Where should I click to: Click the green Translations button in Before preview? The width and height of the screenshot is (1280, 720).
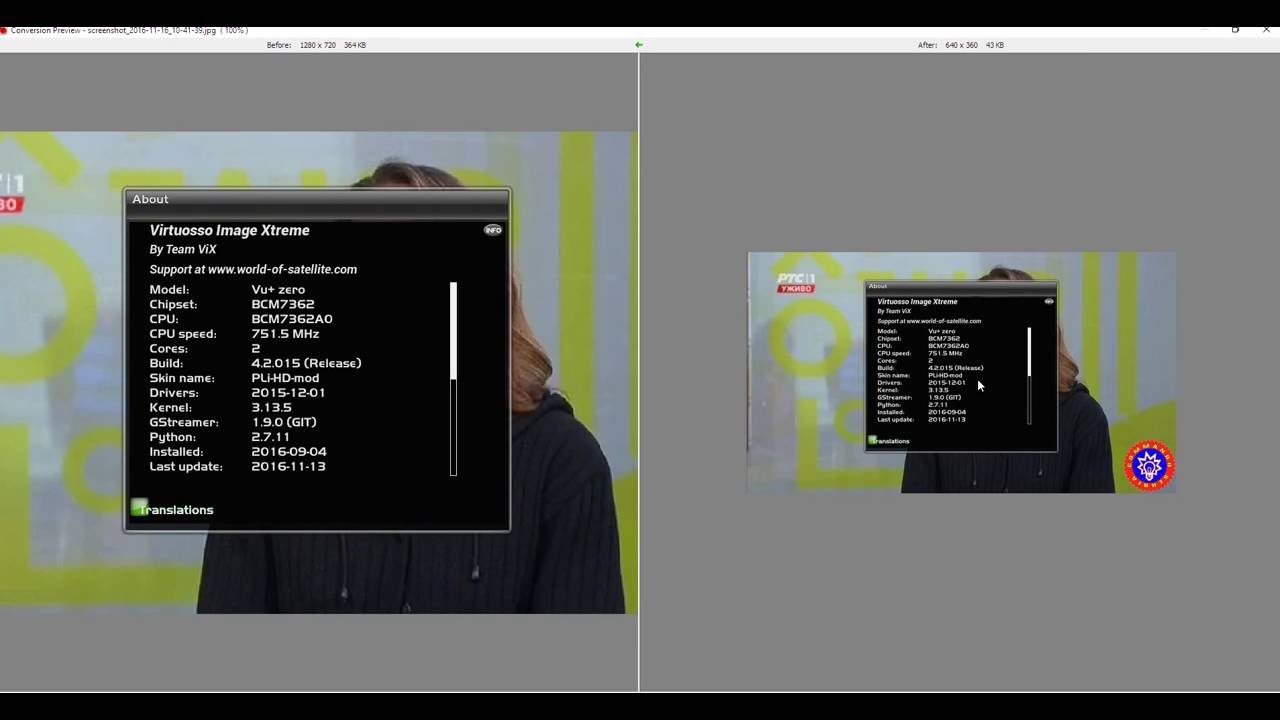click(172, 509)
